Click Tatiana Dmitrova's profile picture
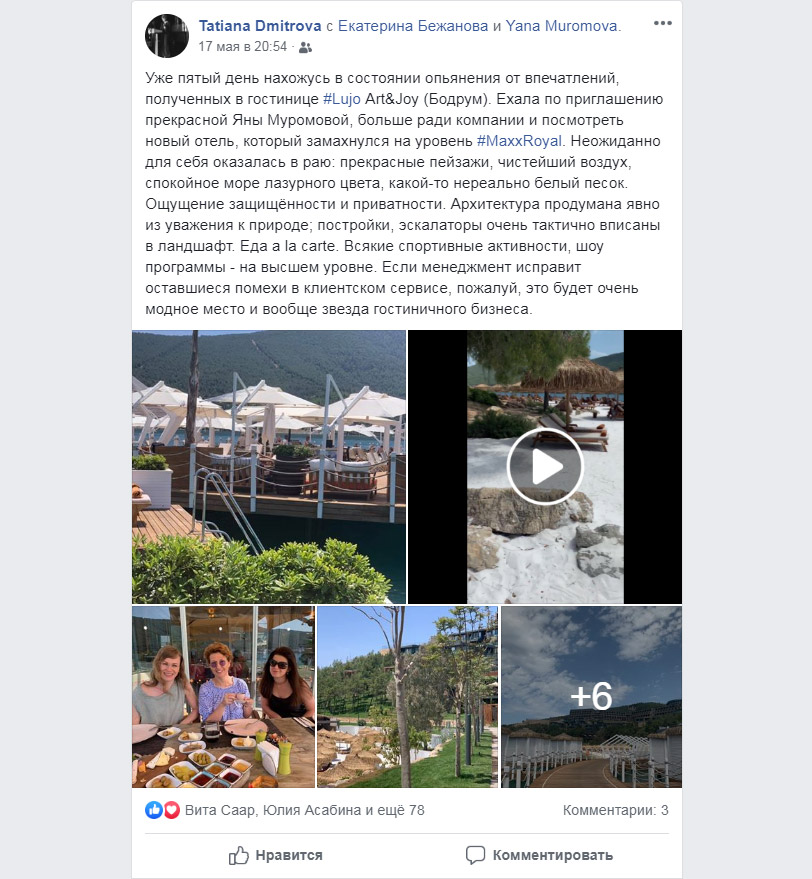The image size is (812, 879). [167, 36]
